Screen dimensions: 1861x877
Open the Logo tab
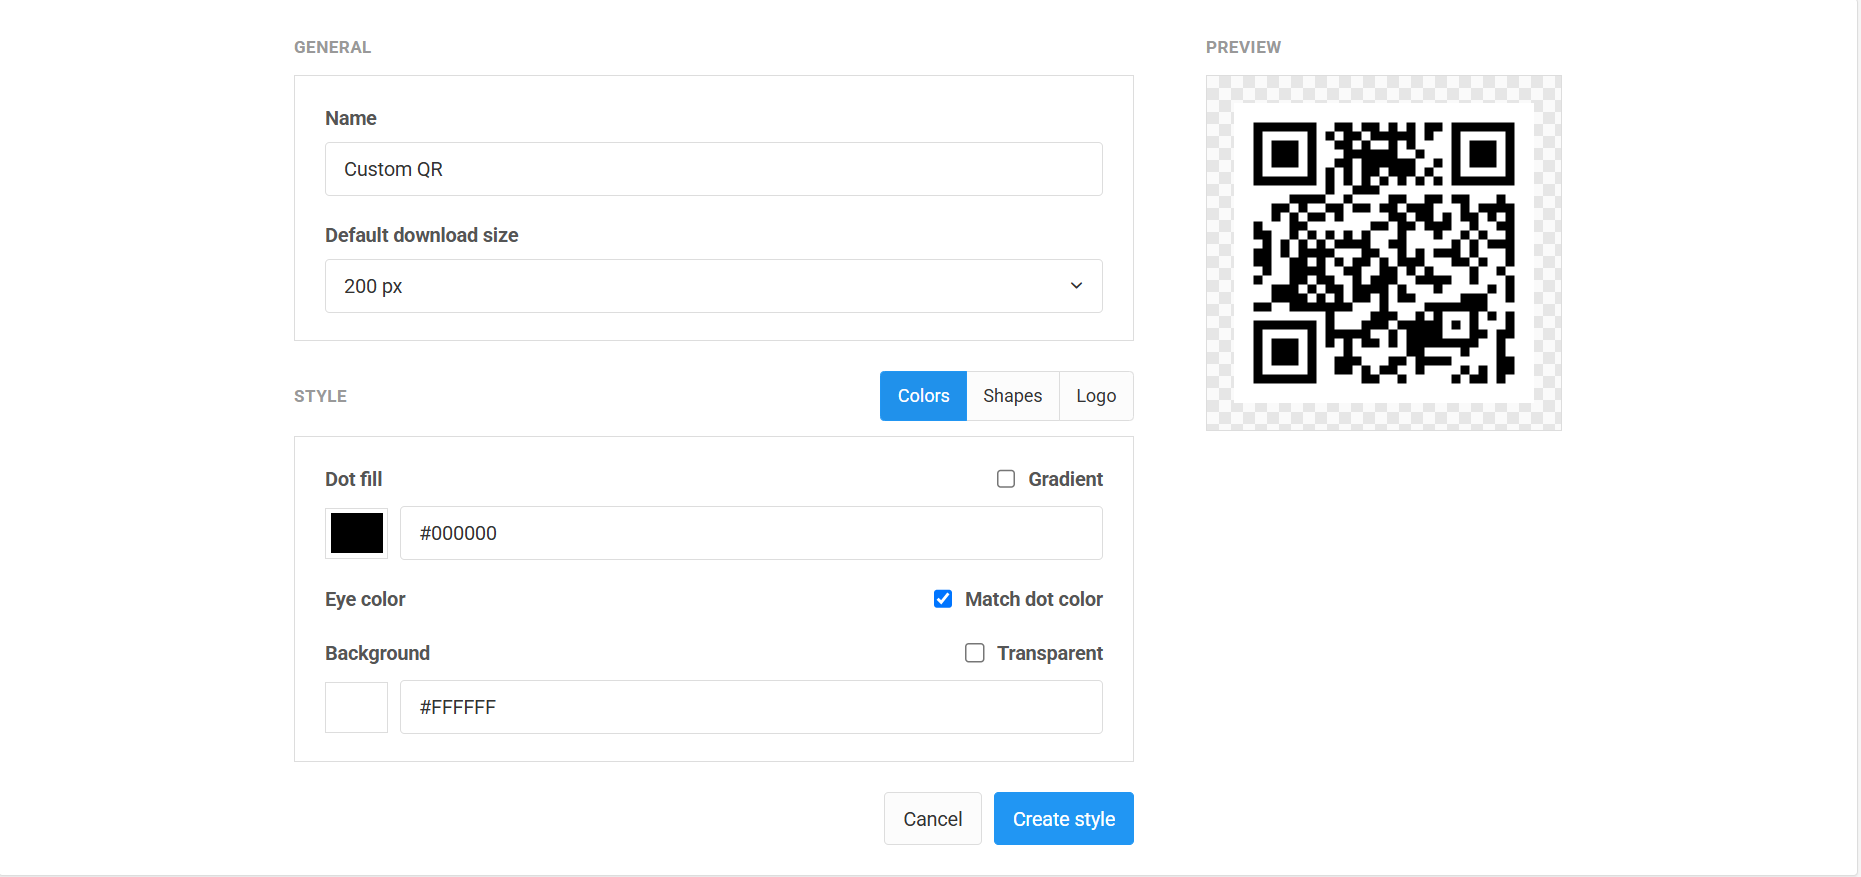(1096, 396)
